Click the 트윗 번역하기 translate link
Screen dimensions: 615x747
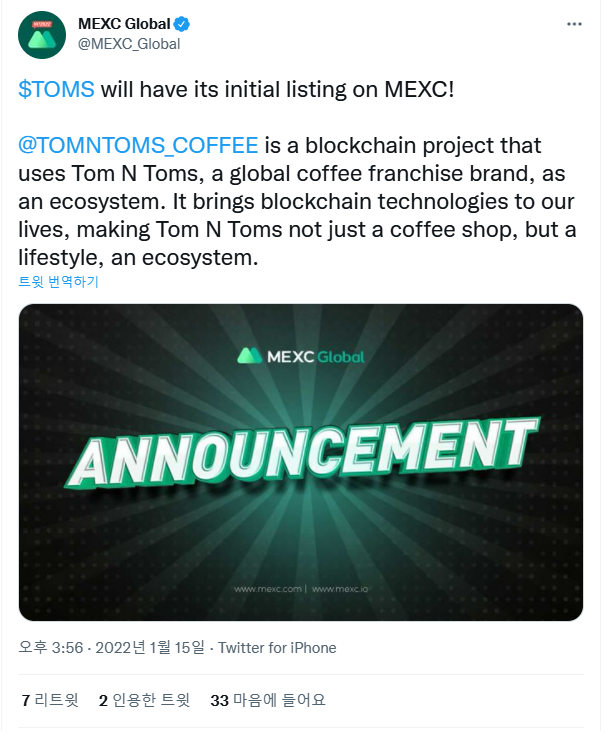(58, 282)
